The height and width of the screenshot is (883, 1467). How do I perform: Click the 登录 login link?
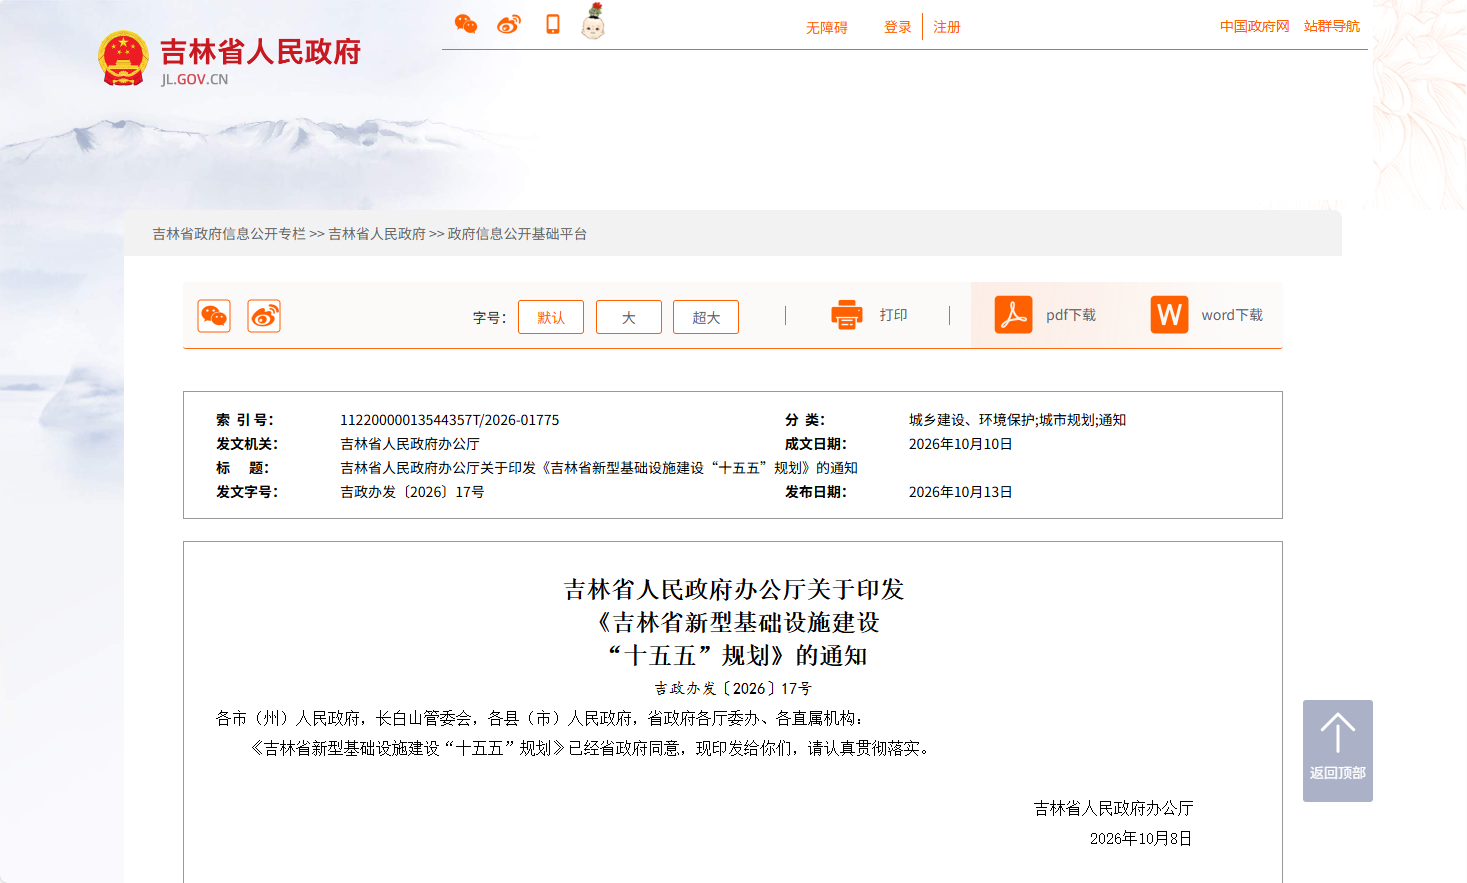898,27
